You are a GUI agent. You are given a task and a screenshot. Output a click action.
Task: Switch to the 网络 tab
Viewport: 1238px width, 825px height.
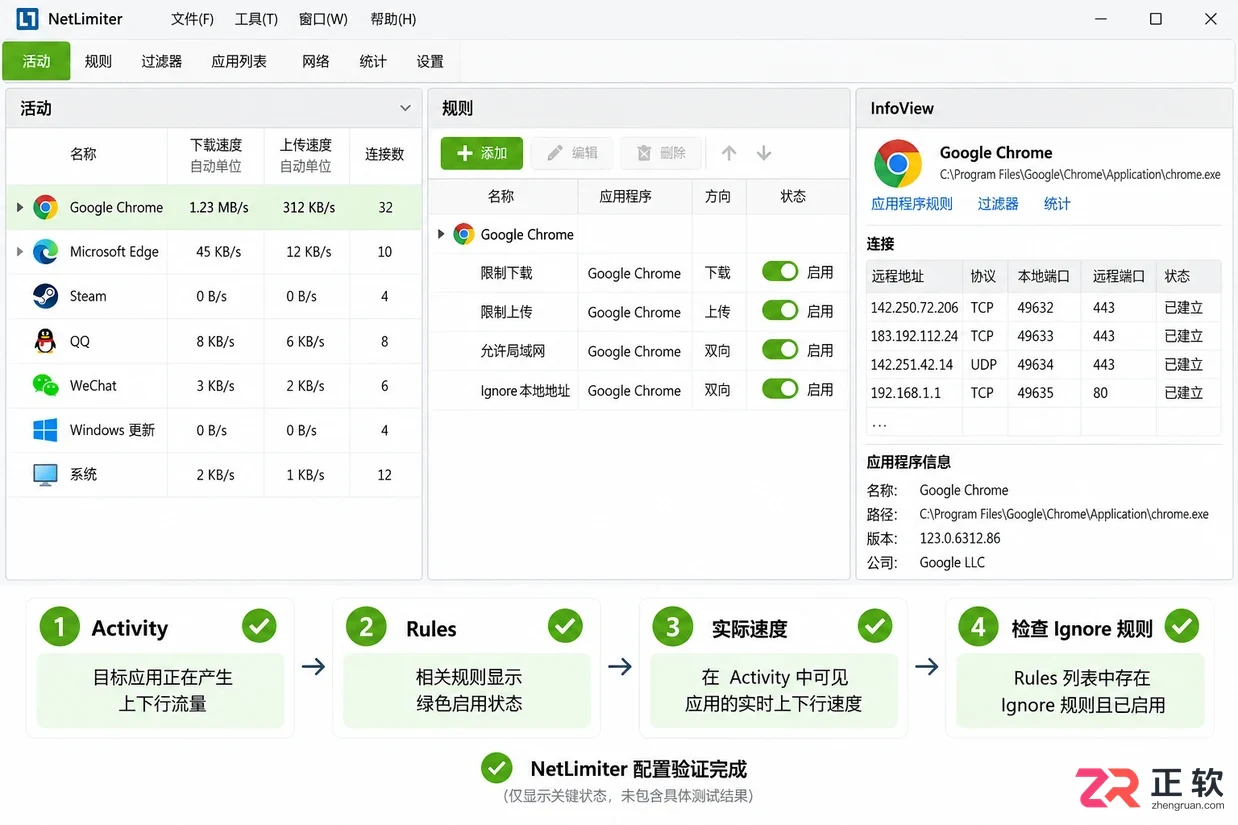(x=316, y=61)
